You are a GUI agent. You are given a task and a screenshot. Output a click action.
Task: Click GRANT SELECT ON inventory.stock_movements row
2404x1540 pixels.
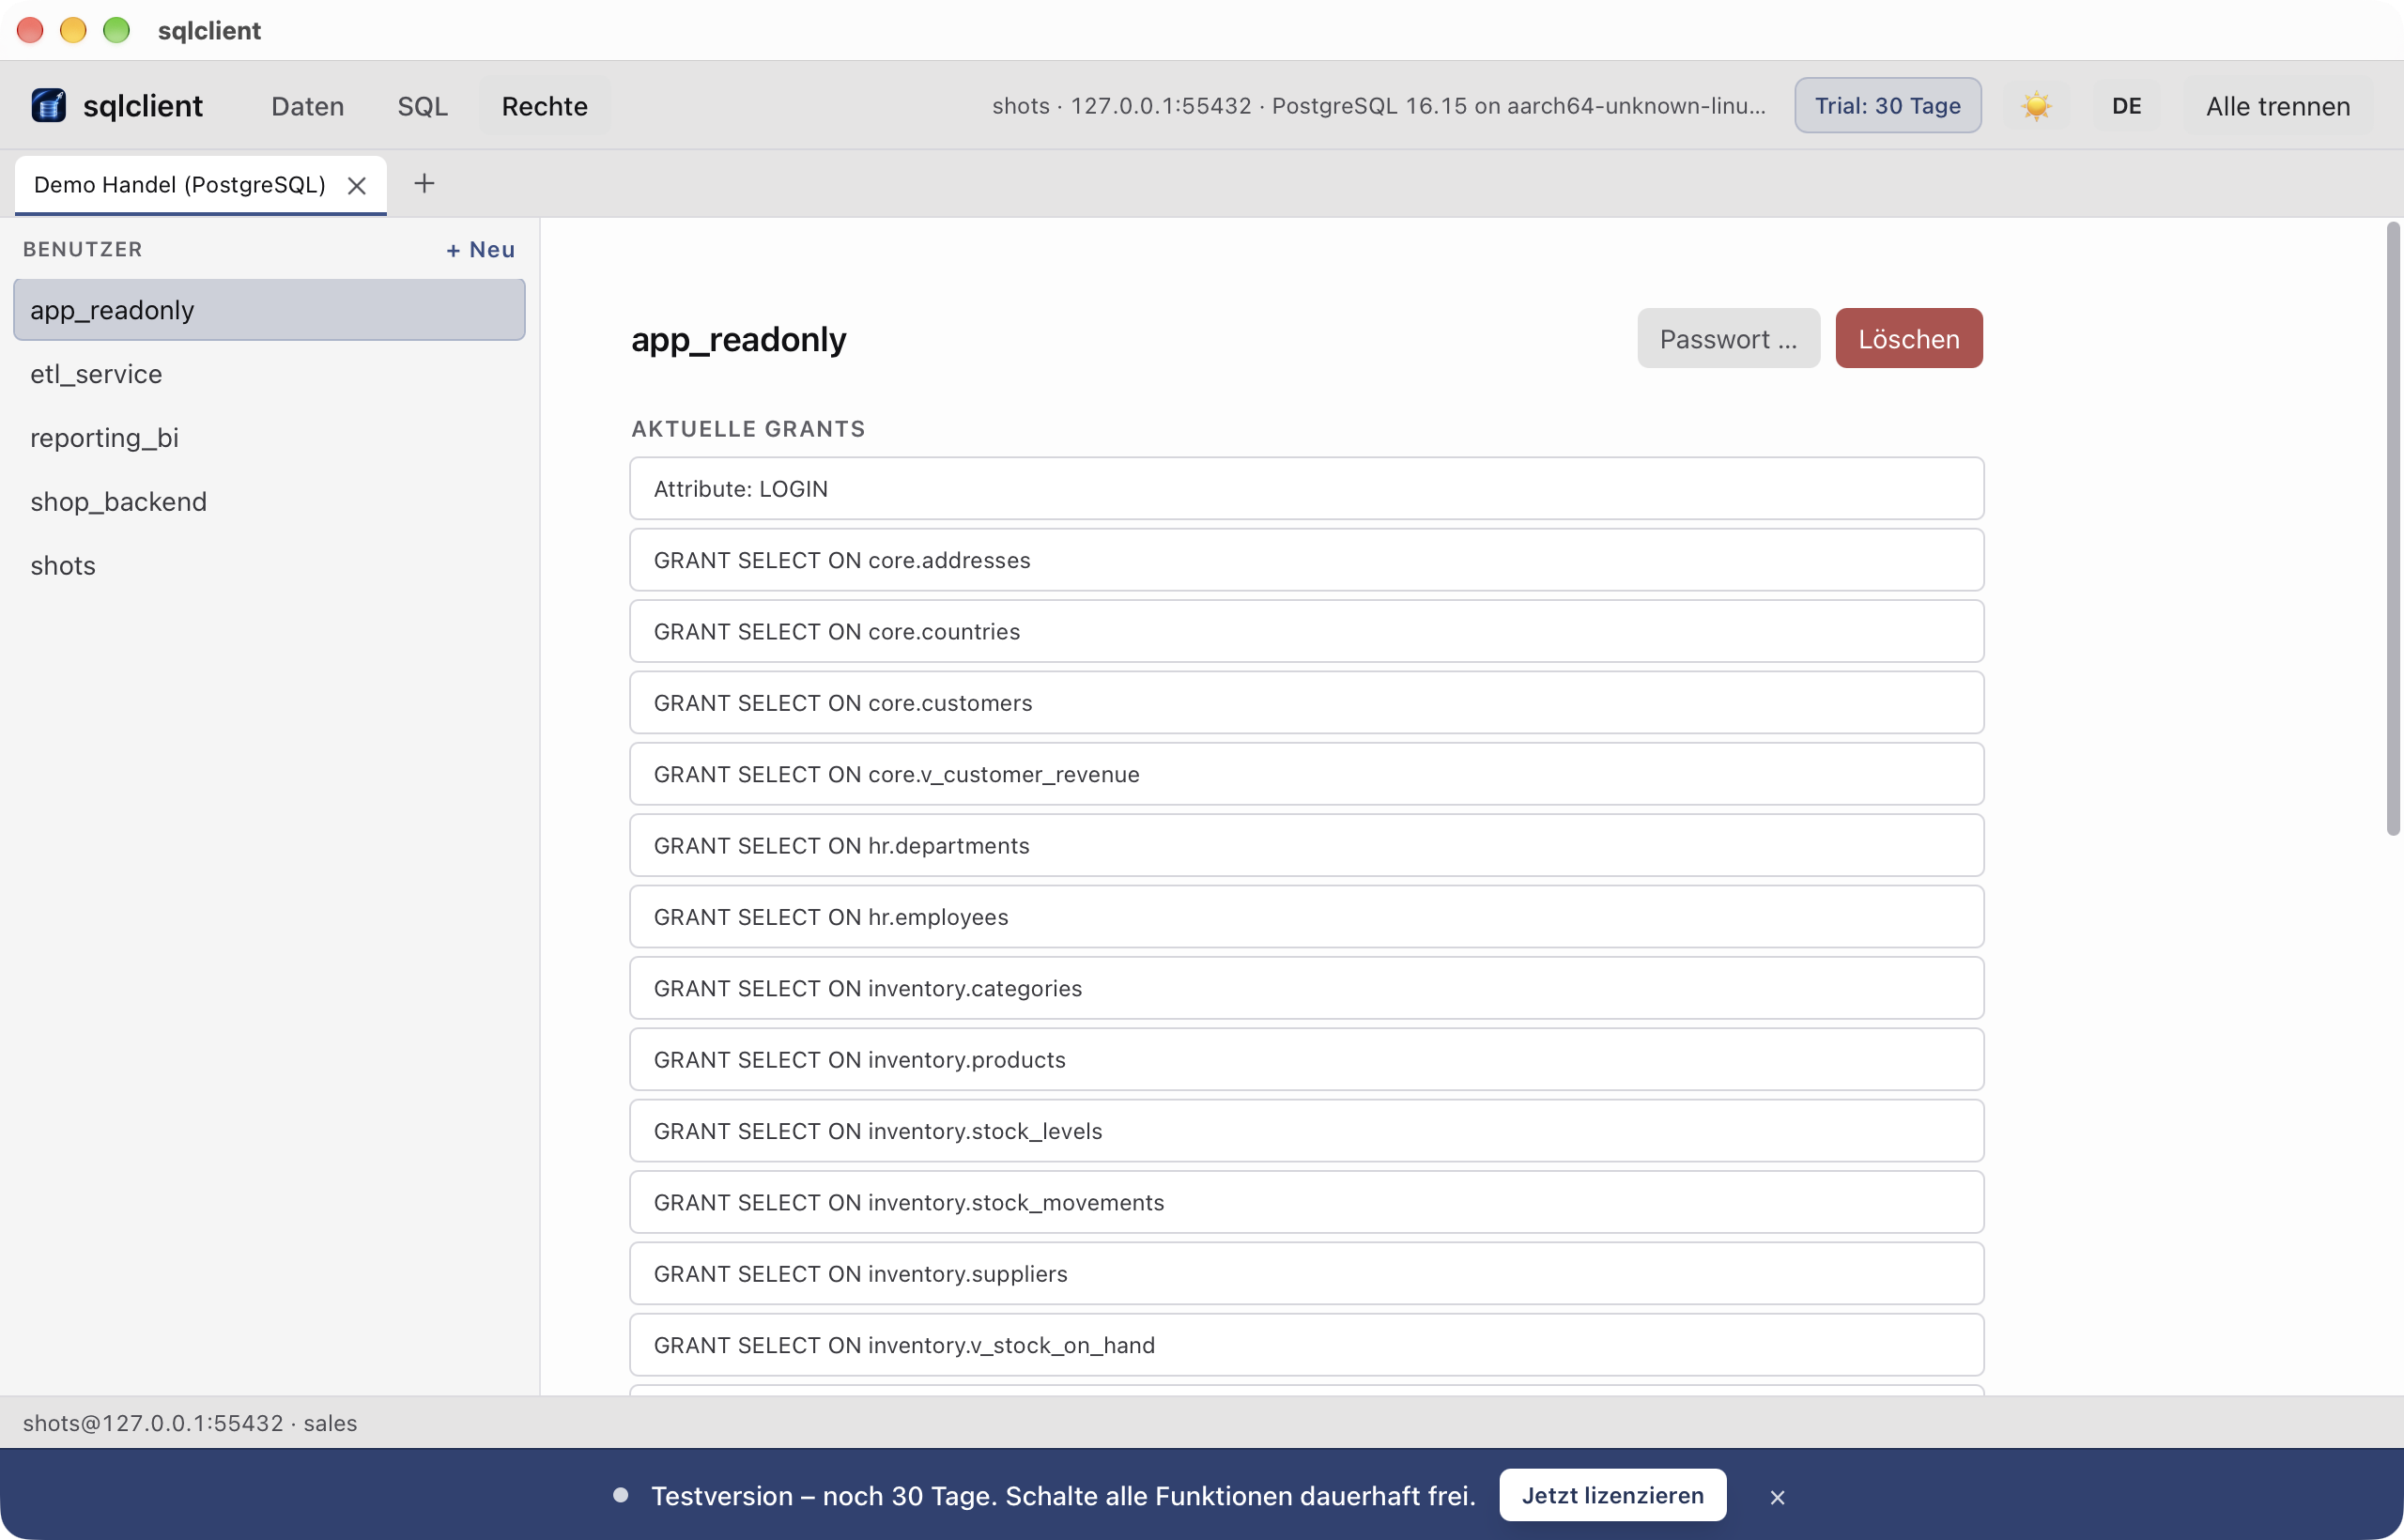1306,1202
